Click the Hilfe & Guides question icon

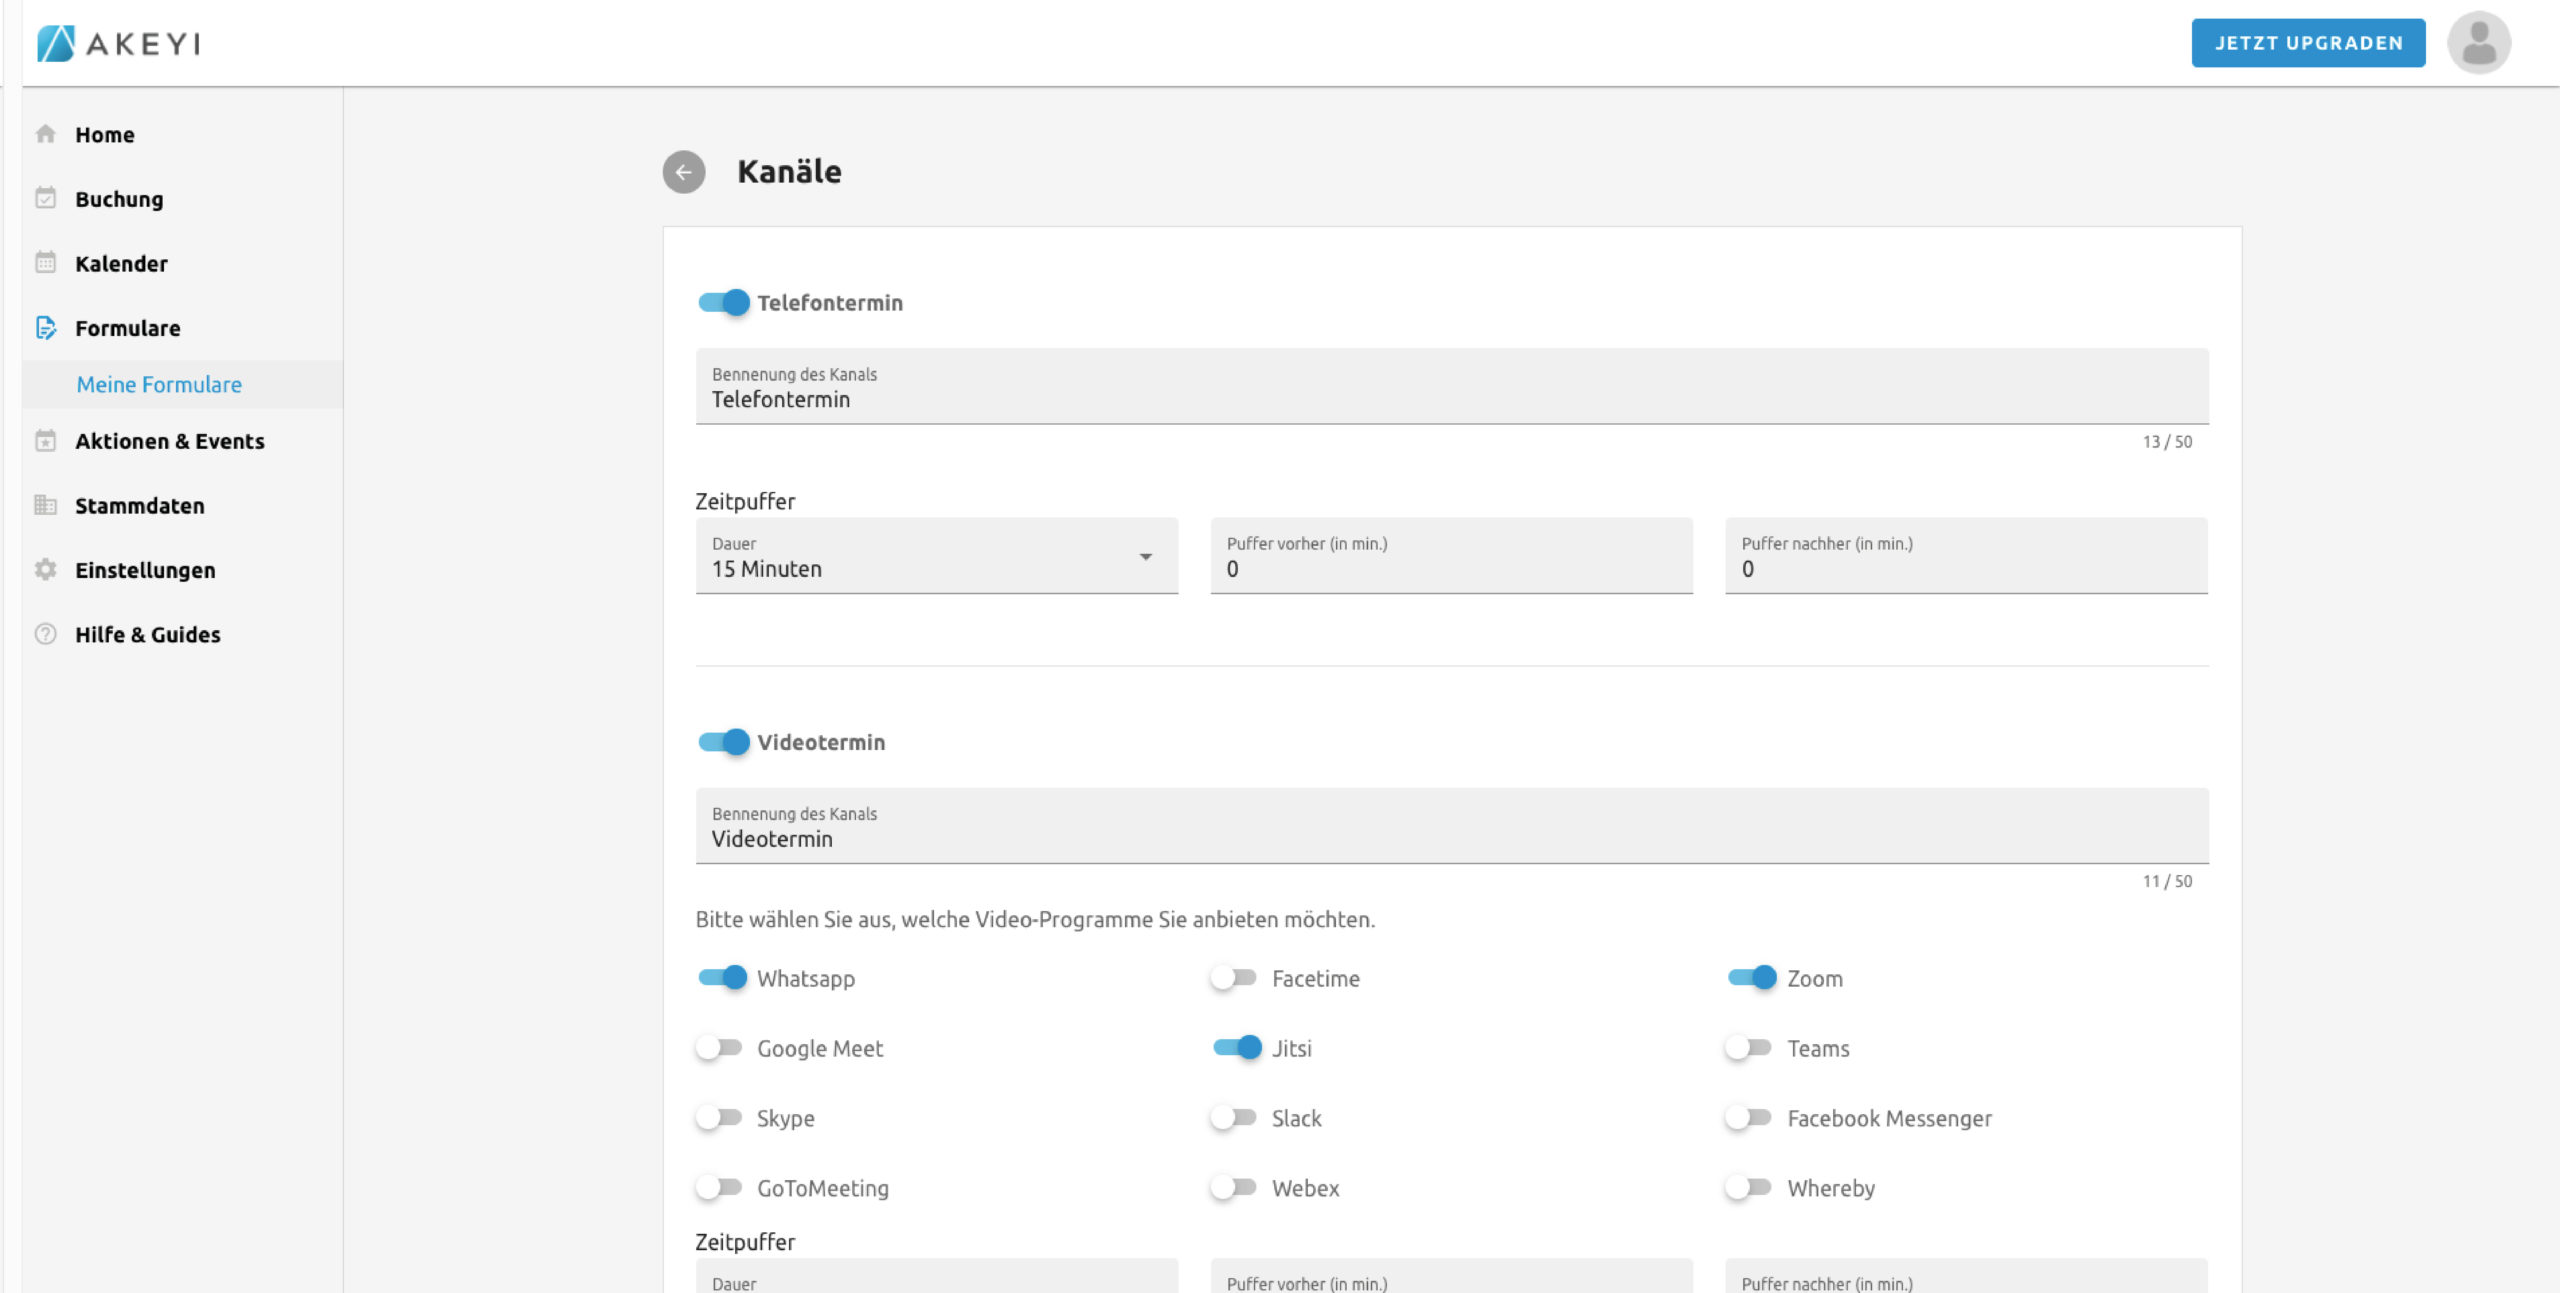(46, 634)
